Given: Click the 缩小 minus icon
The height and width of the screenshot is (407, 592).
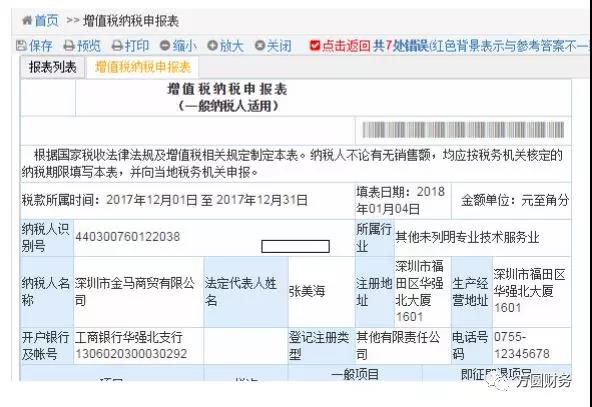Looking at the screenshot, I should pyautogui.click(x=165, y=46).
